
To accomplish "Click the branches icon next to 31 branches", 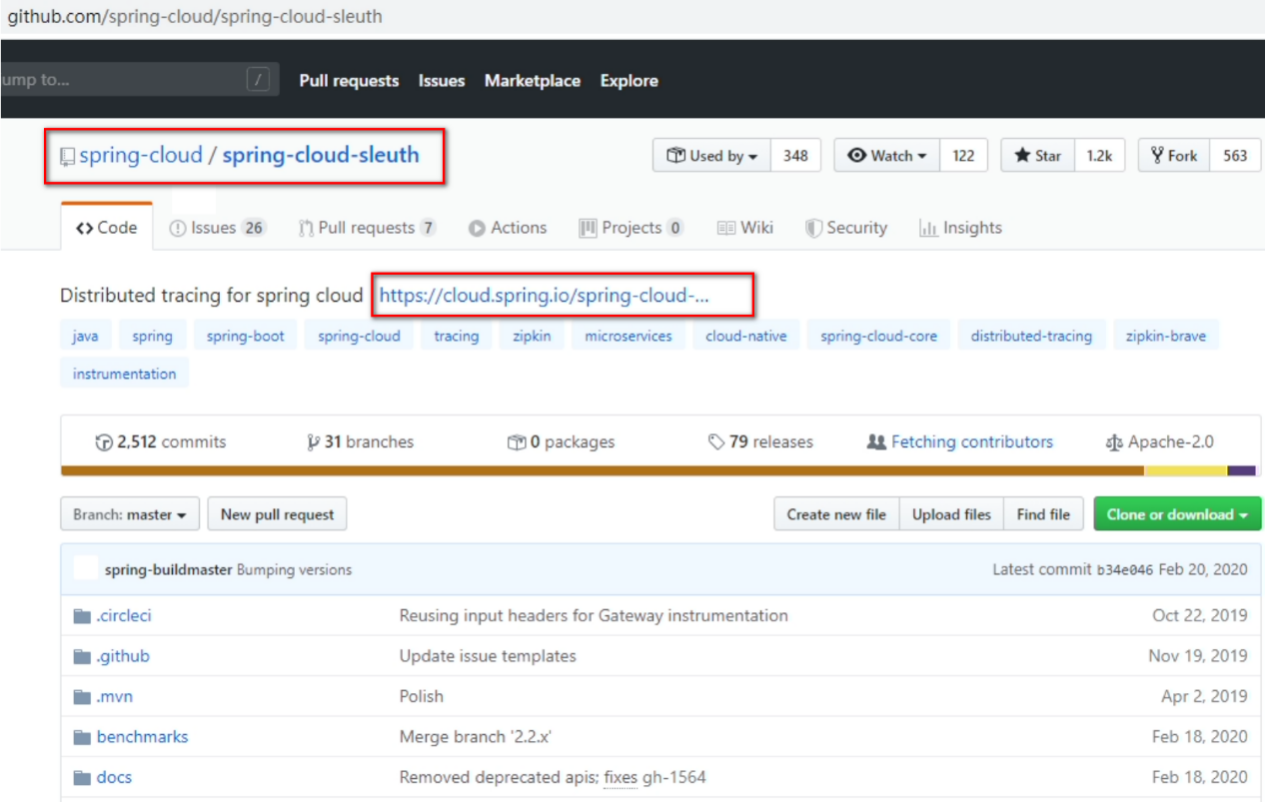I will [313, 442].
